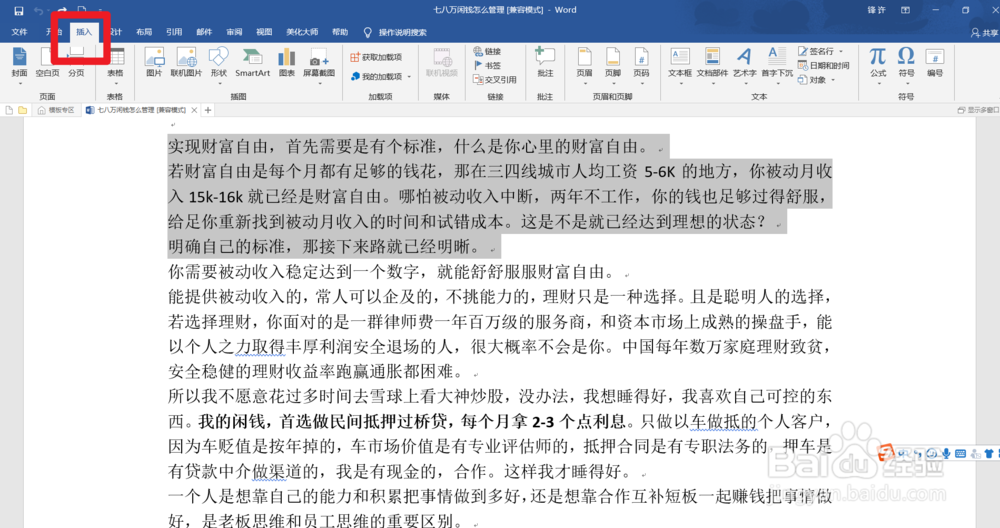Expand 我的加载项 dropdown arrow
The height and width of the screenshot is (528, 1000).
tap(409, 77)
